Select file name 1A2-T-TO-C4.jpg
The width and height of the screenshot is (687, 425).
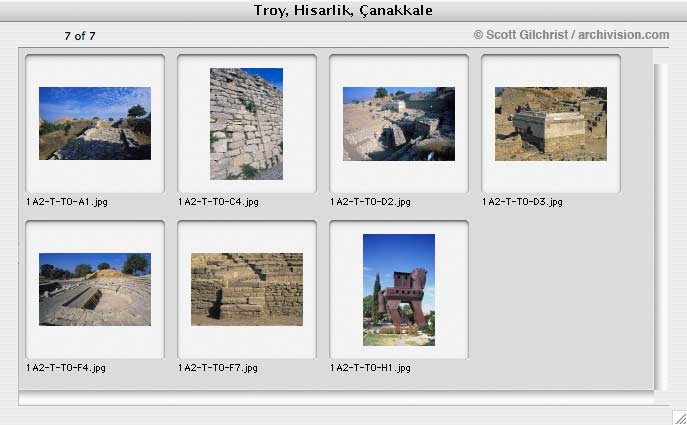point(218,202)
